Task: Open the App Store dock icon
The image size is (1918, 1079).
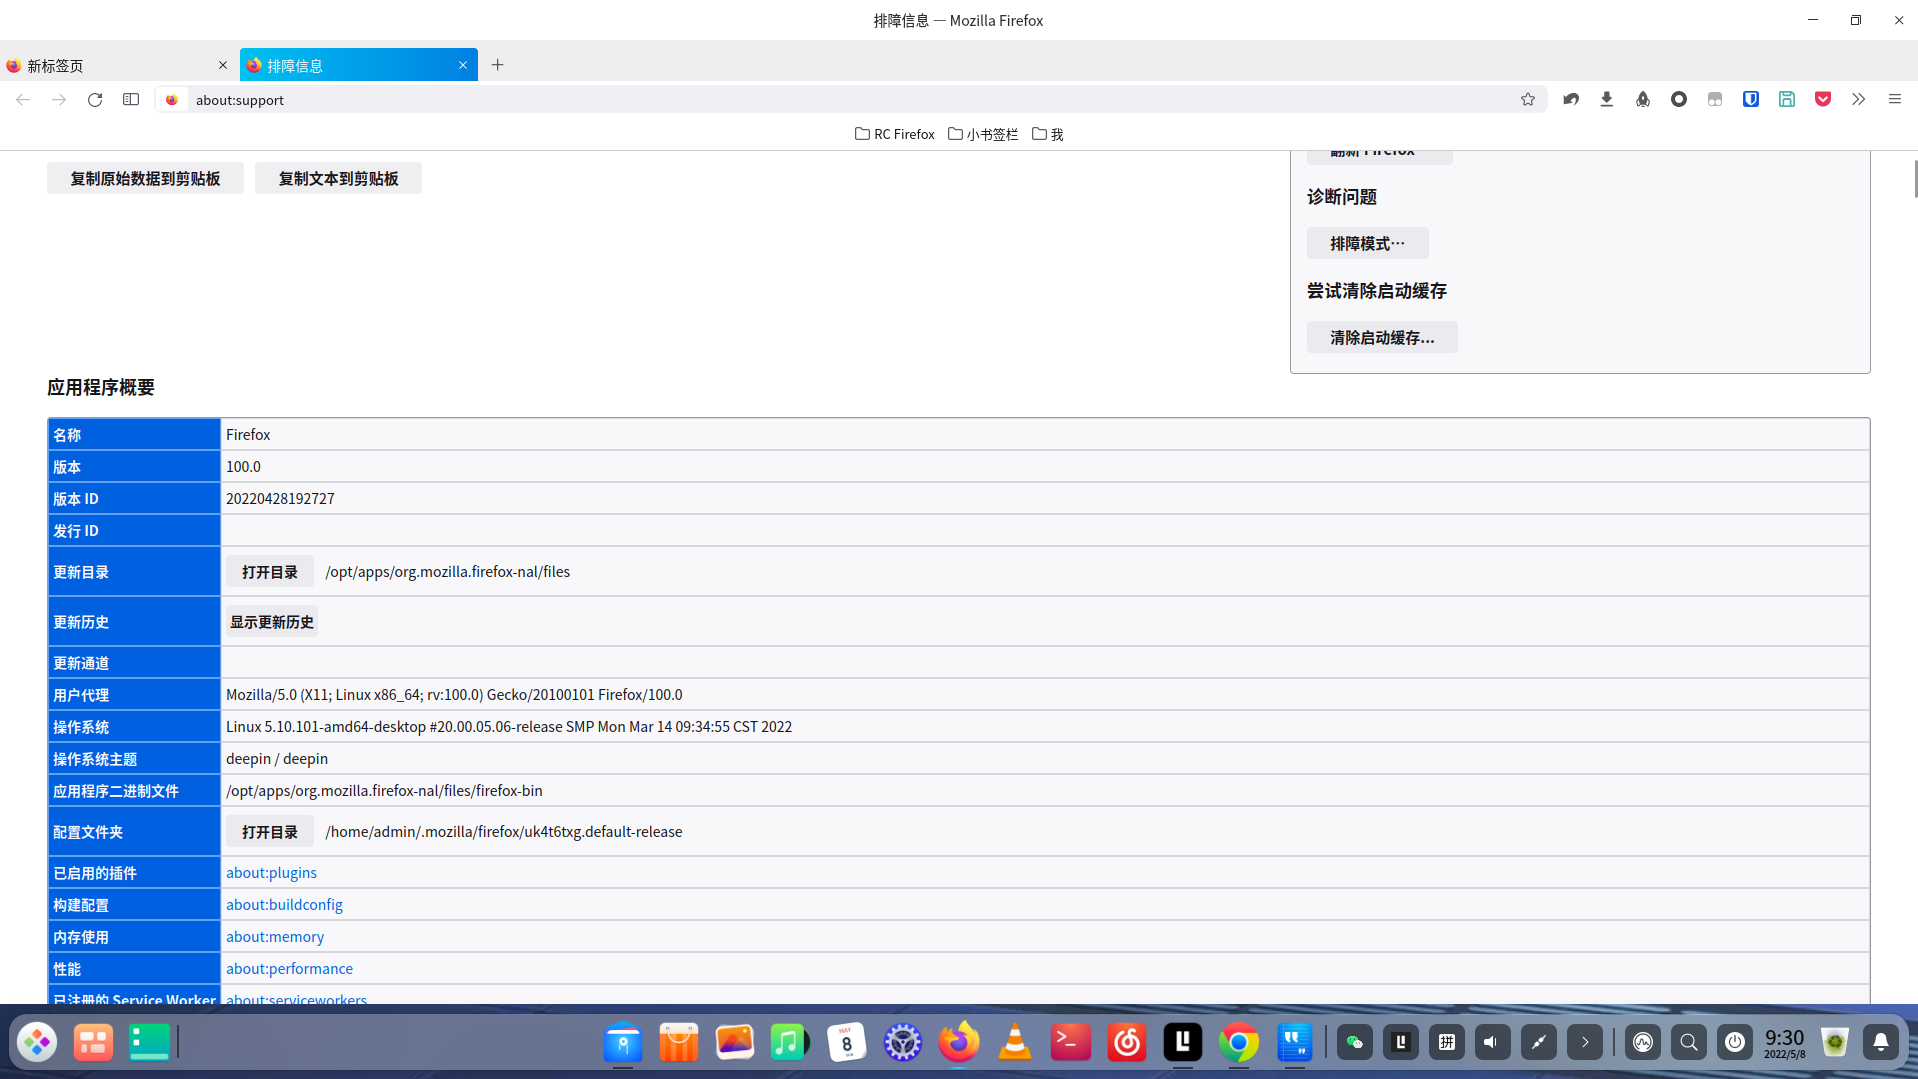Action: tap(679, 1042)
